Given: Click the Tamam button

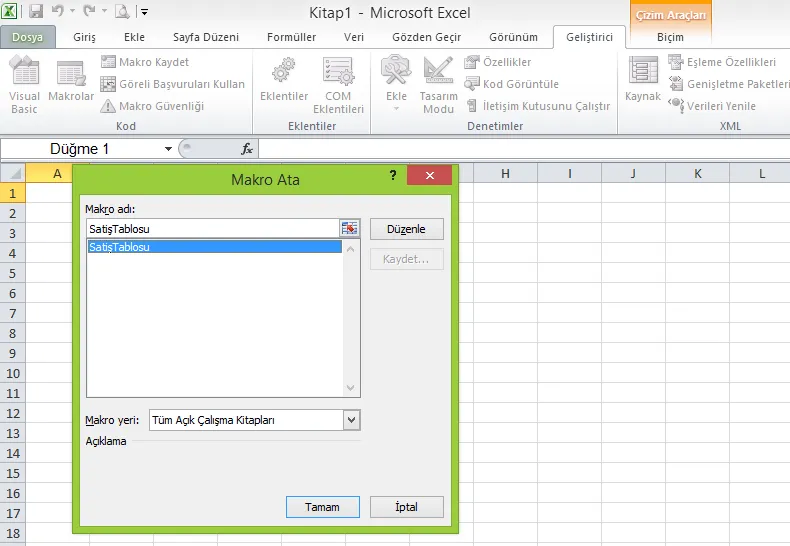Looking at the screenshot, I should [321, 507].
